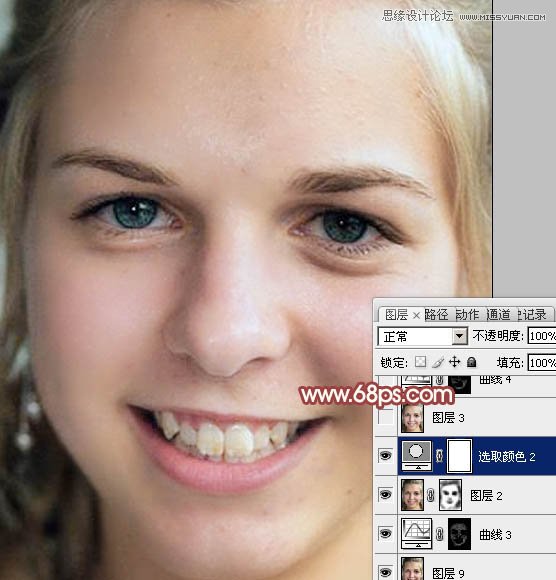Select the 曲线 3 layer name

tap(495, 535)
